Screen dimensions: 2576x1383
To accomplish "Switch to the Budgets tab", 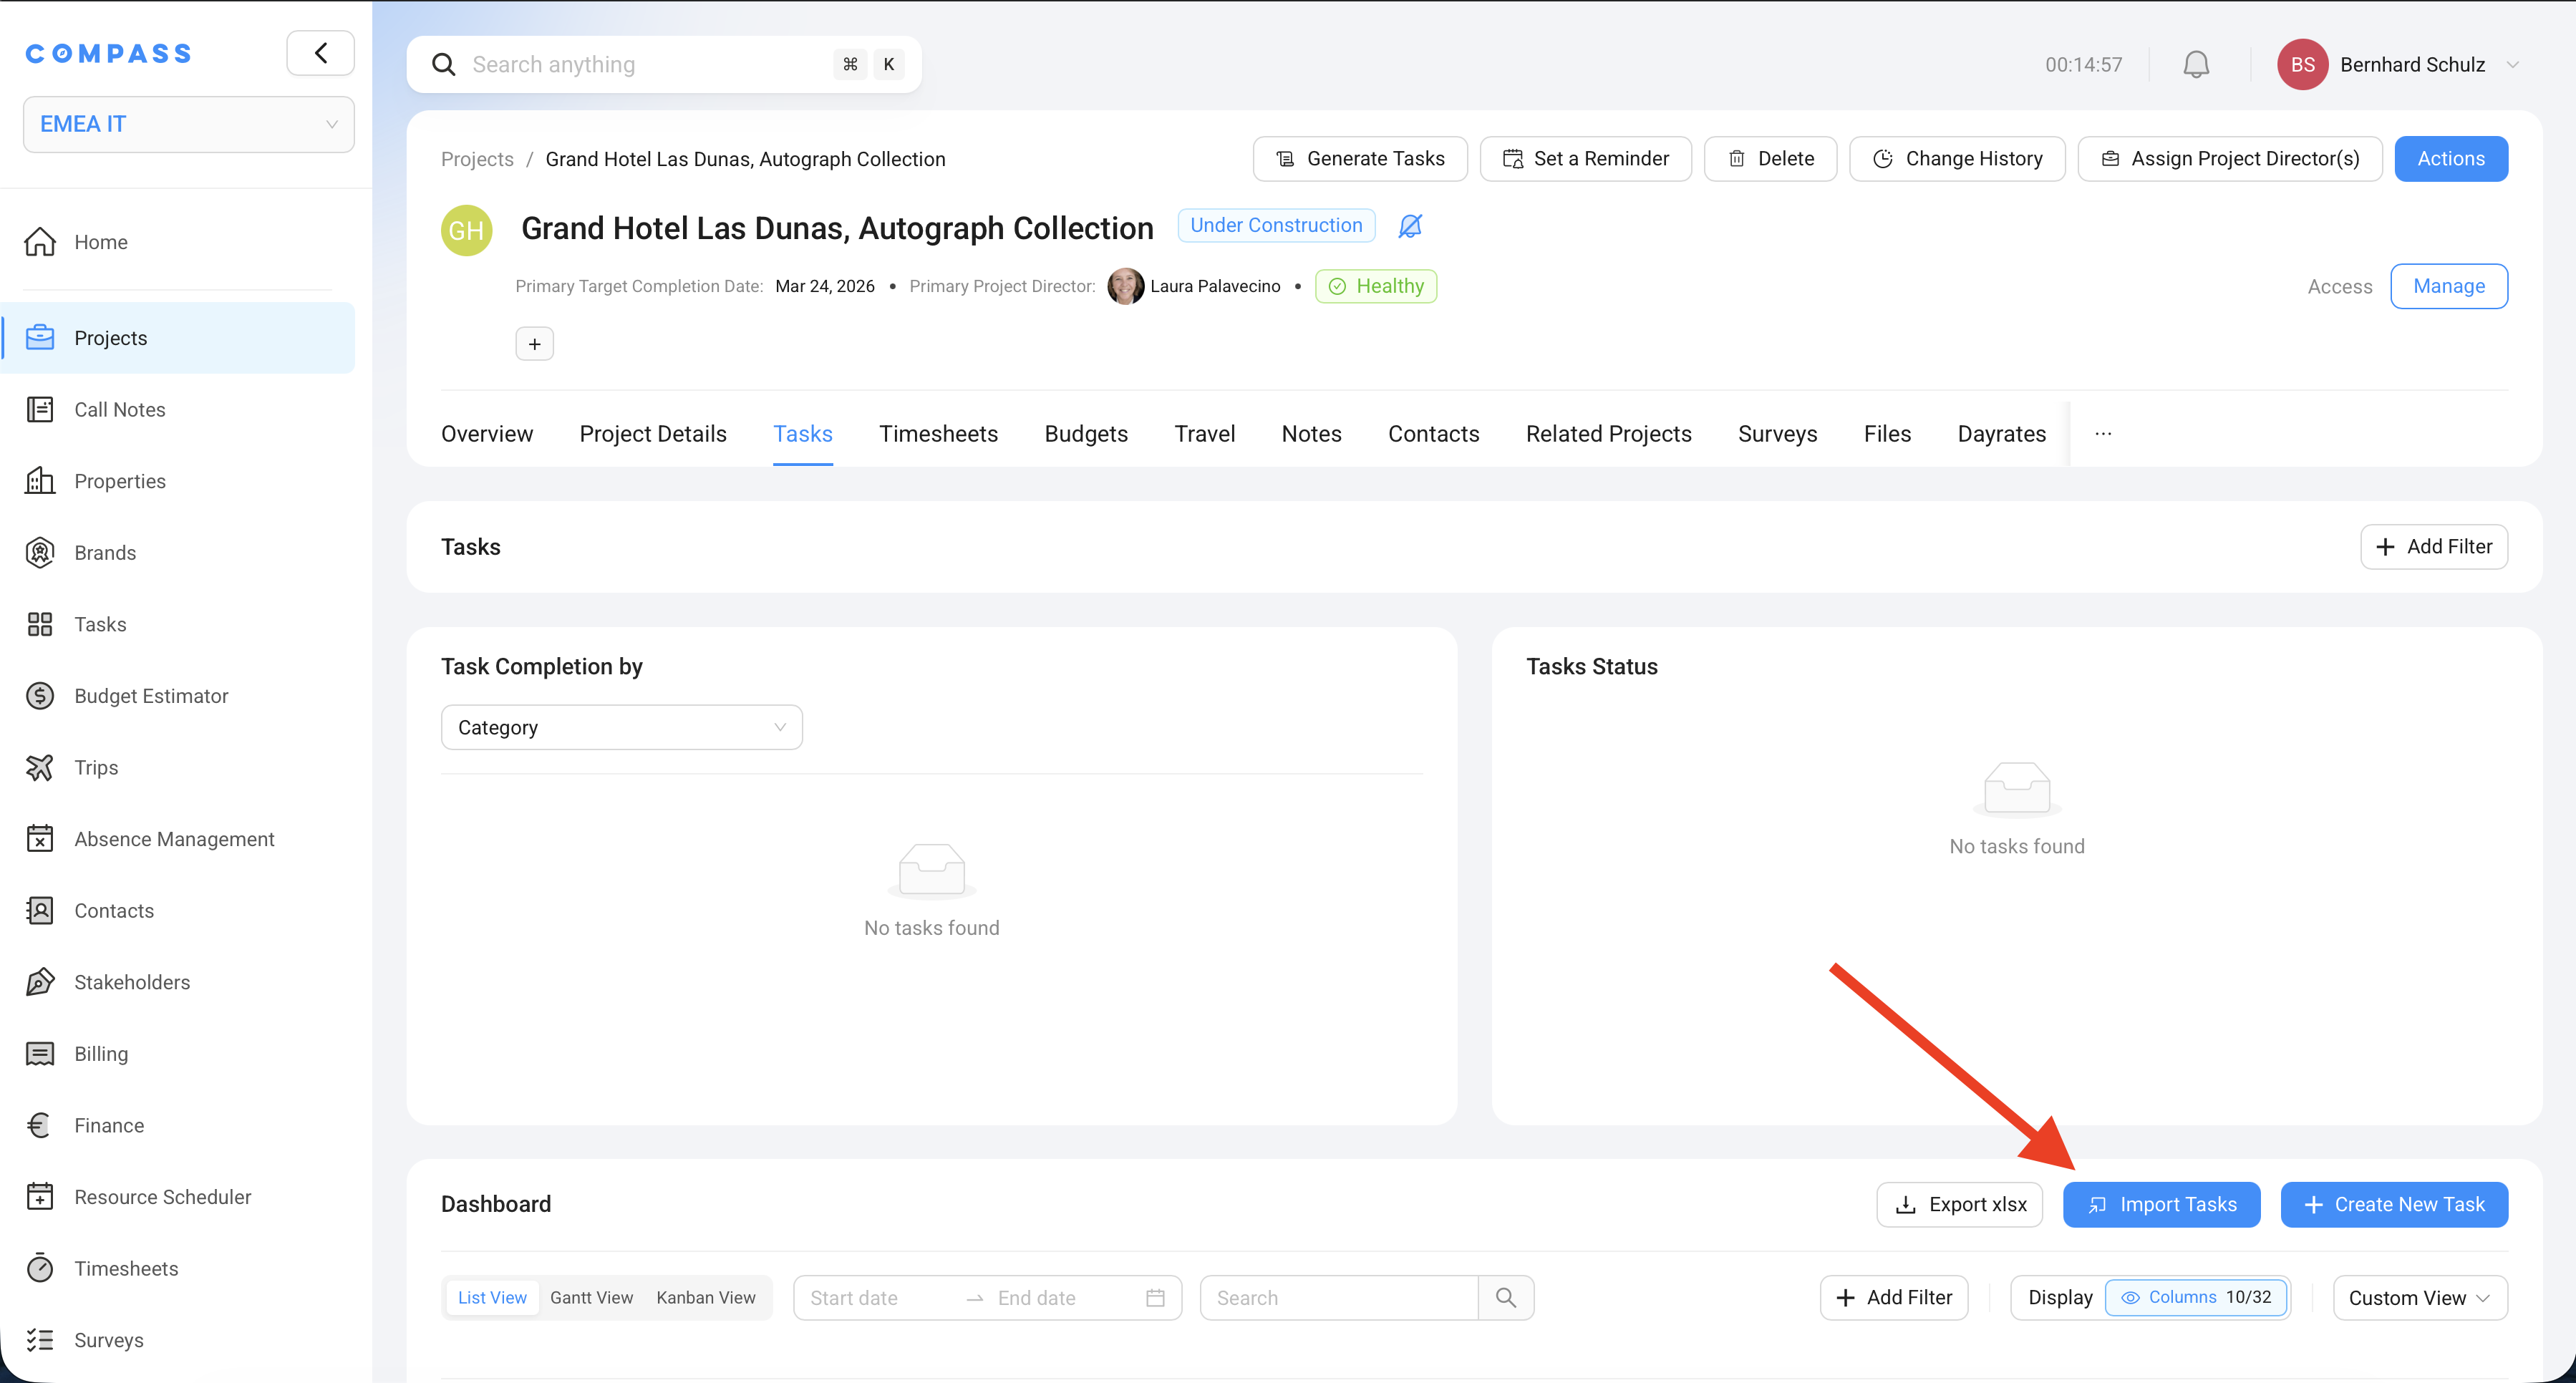I will coord(1086,434).
